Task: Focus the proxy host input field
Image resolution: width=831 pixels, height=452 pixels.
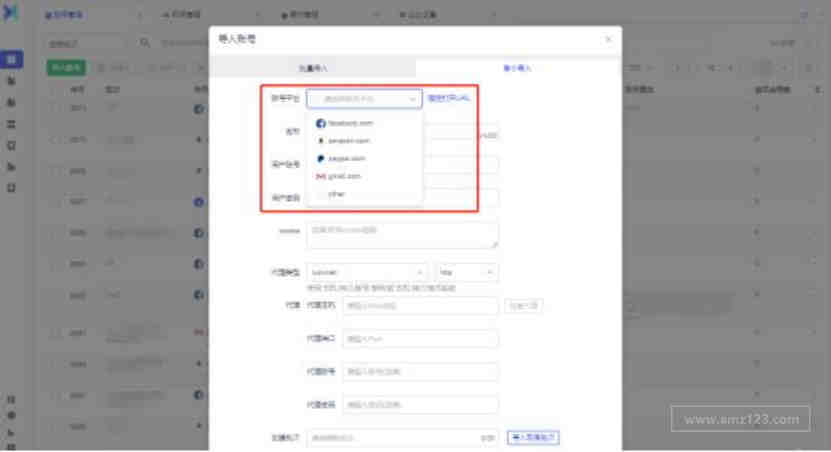Action: click(420, 306)
